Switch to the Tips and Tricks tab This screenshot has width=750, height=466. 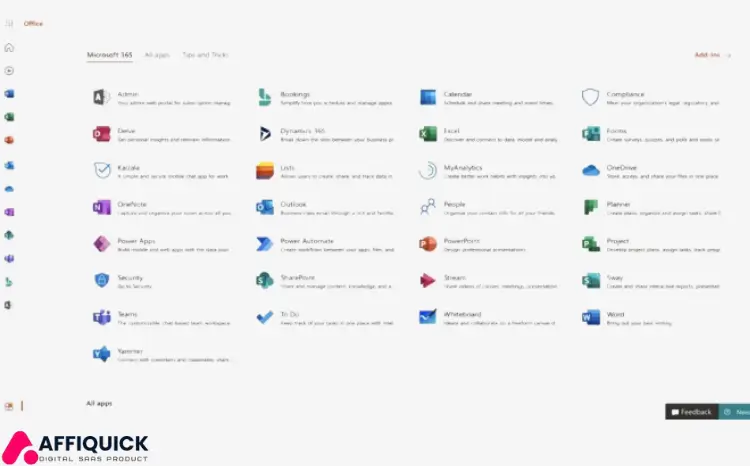205,55
